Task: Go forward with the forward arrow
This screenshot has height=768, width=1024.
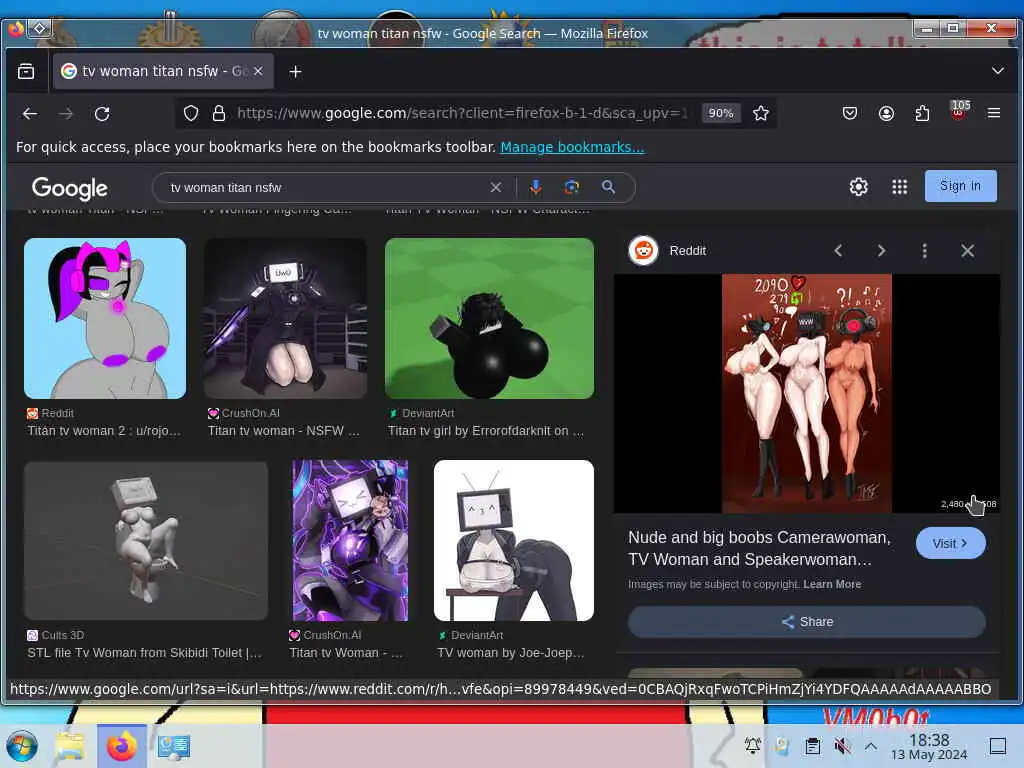Action: click(66, 114)
